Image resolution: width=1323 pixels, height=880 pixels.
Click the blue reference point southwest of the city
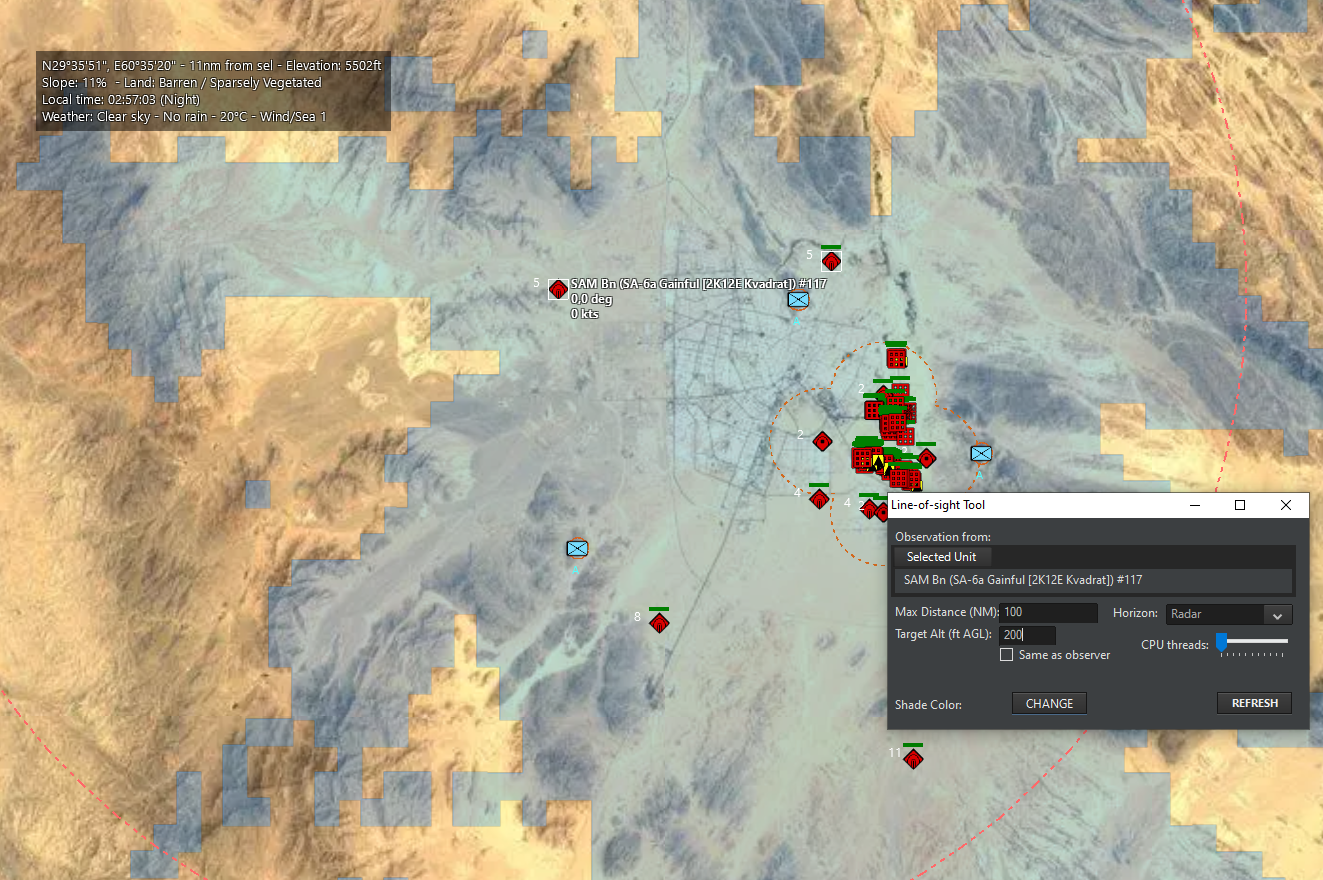point(577,548)
